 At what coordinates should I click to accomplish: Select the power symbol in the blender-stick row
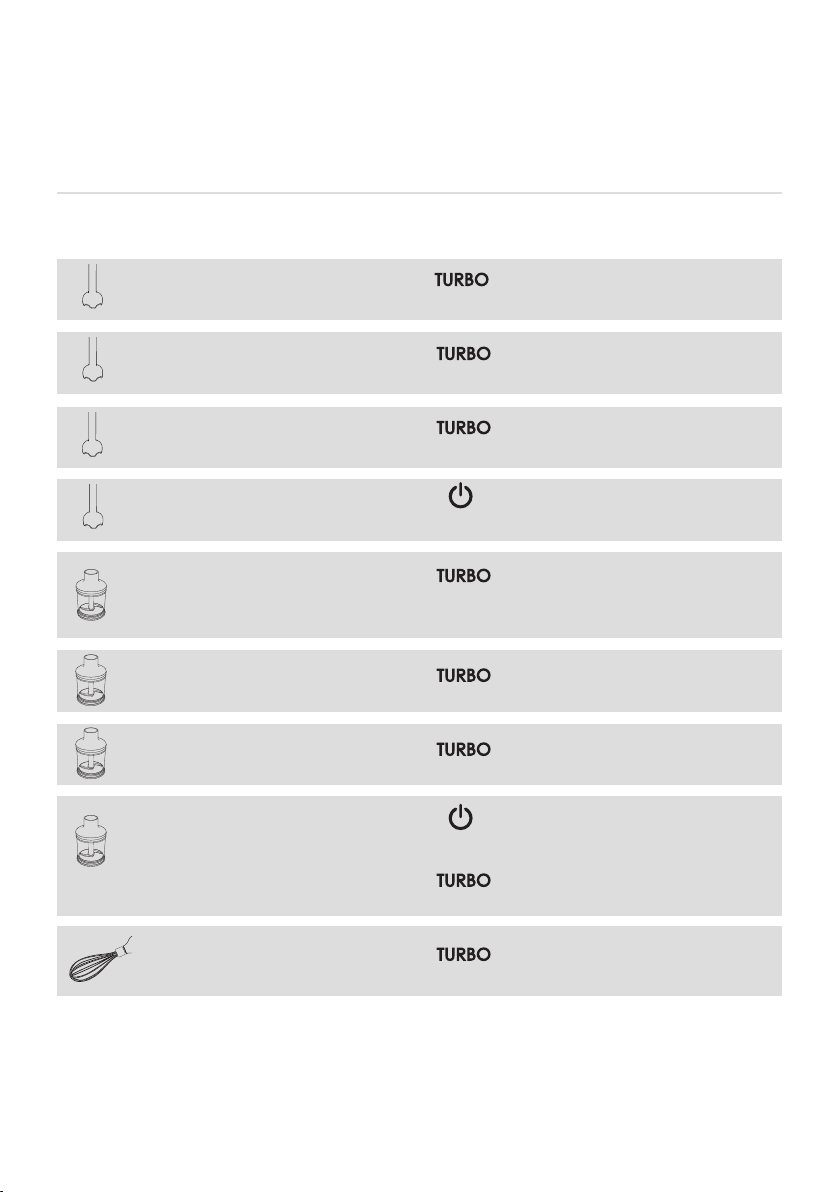tap(461, 496)
